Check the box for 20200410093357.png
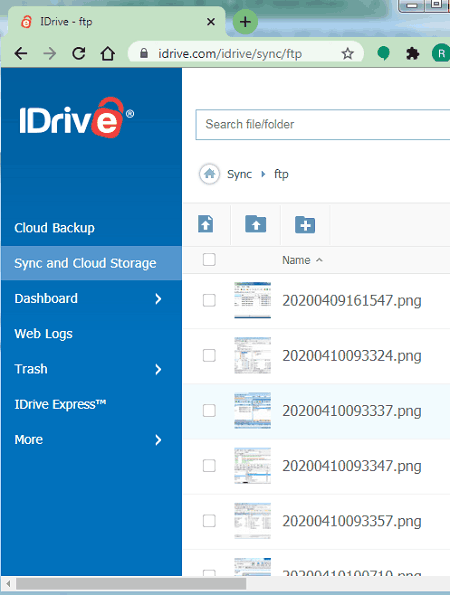 coord(209,521)
